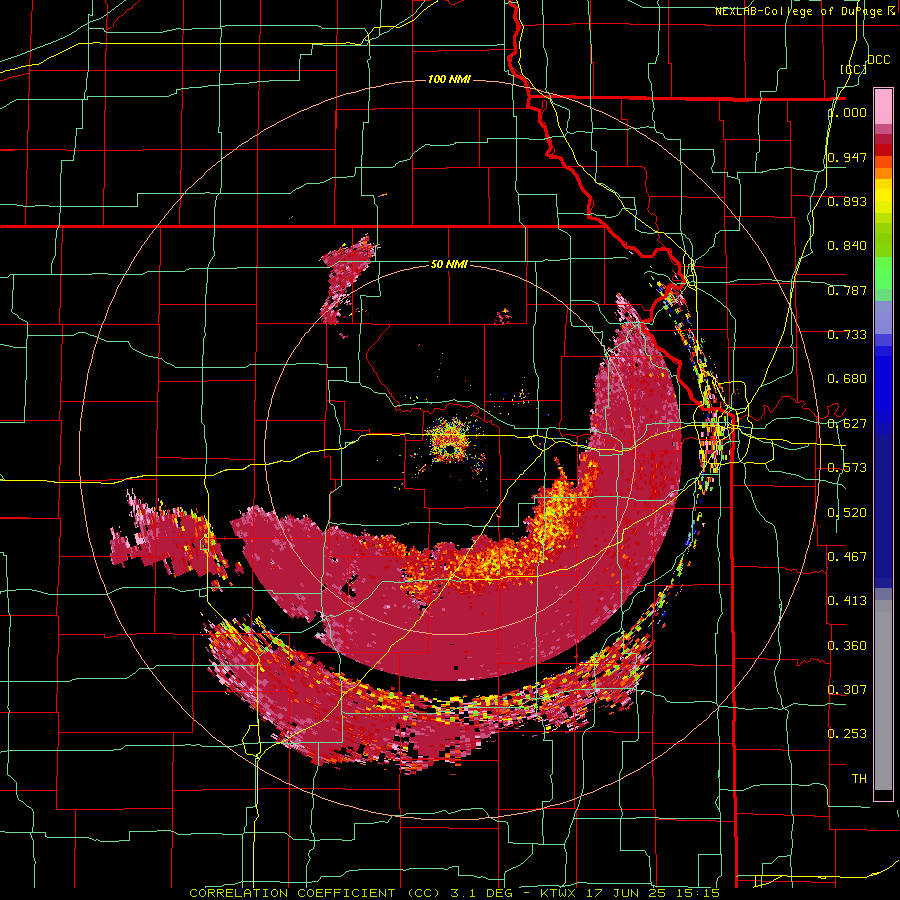Click the [CC] label above the color bar

click(x=853, y=69)
